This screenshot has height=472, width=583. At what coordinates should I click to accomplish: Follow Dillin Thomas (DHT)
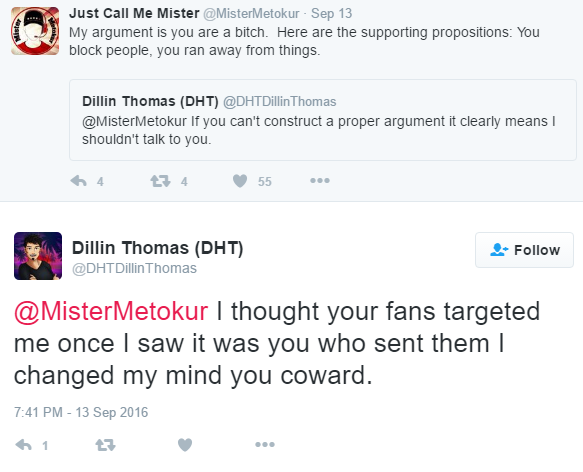click(524, 250)
